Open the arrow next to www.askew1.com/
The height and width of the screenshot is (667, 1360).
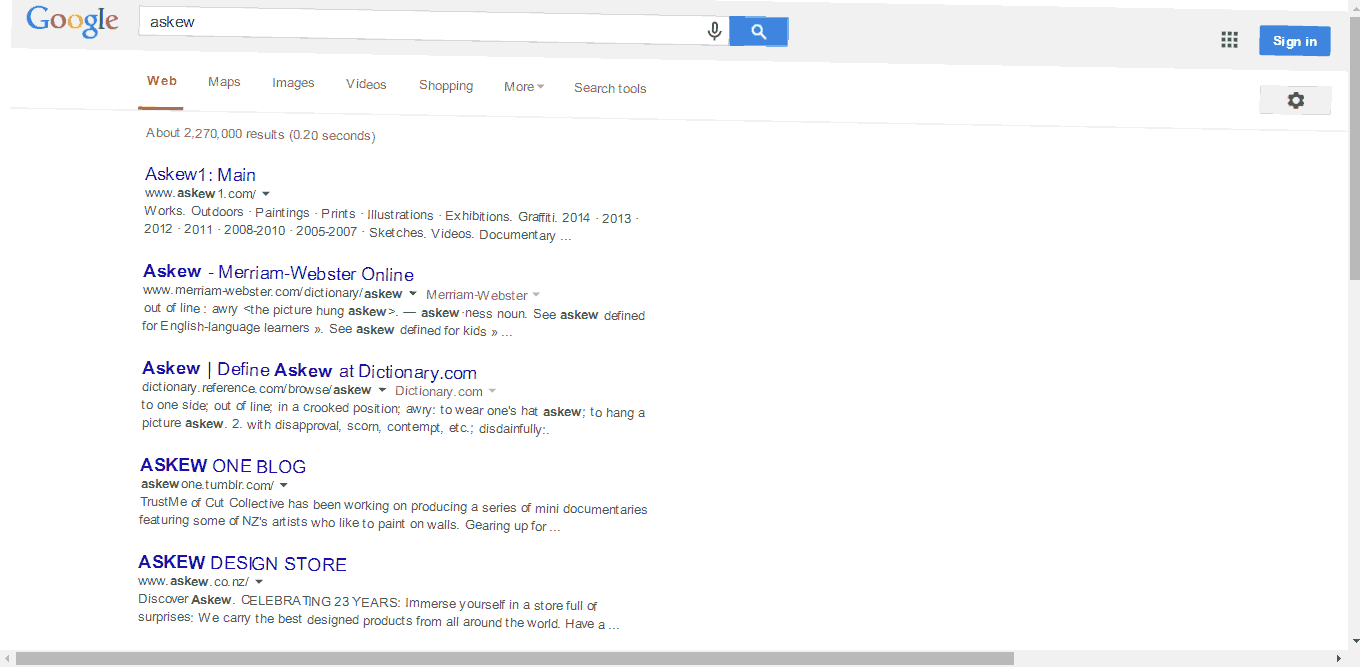[266, 193]
